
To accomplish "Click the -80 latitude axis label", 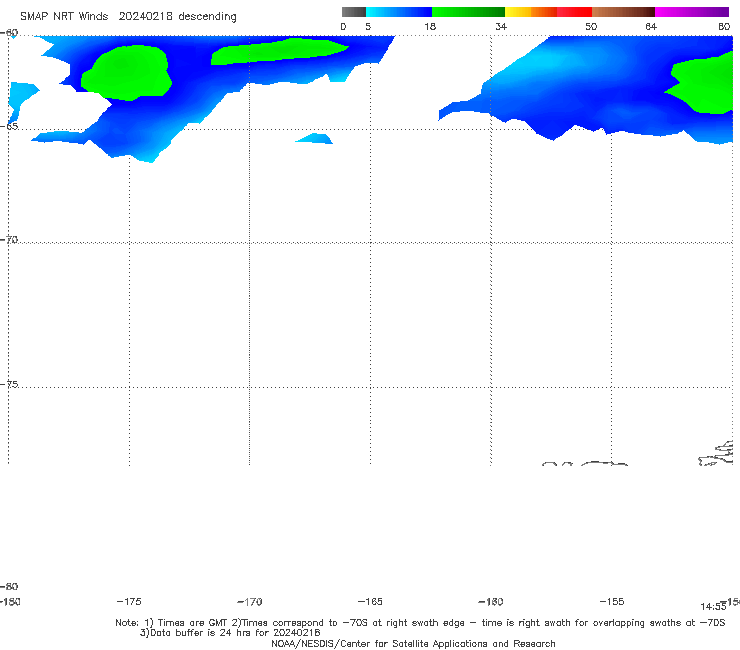I will [x=9, y=586].
